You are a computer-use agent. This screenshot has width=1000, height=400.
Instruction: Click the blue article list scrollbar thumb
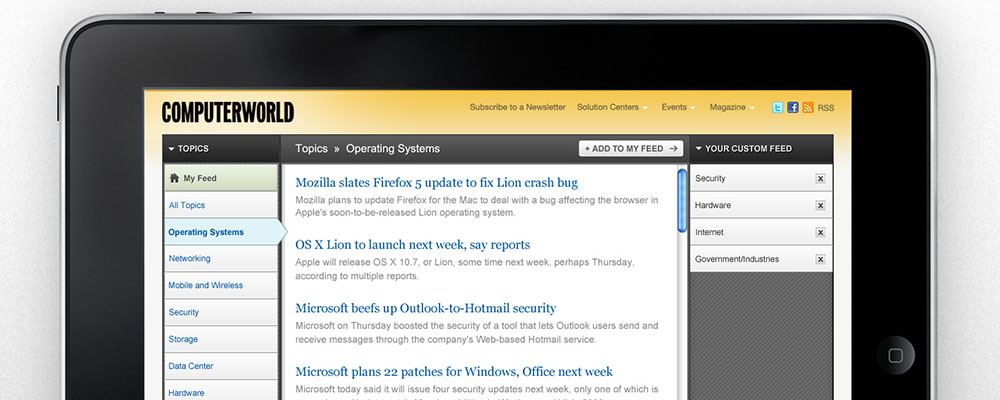(682, 200)
